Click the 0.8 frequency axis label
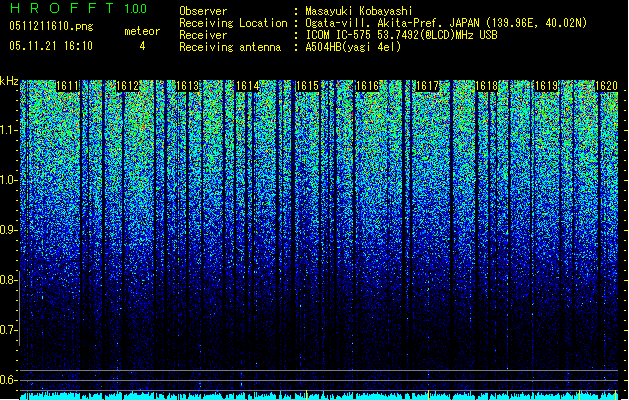Image resolution: width=629 pixels, height=400 pixels. (9, 280)
